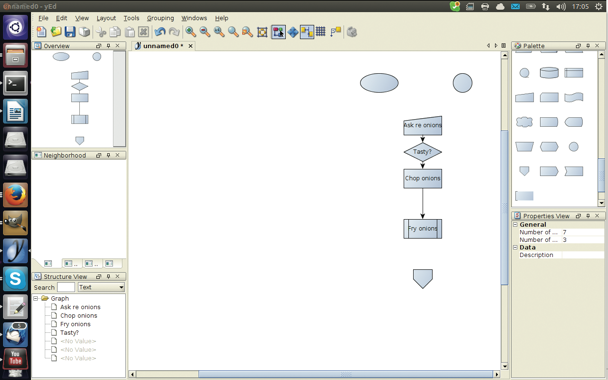608x380 pixels.
Task: Click the third magnifier zoom icon
Action: tap(219, 32)
